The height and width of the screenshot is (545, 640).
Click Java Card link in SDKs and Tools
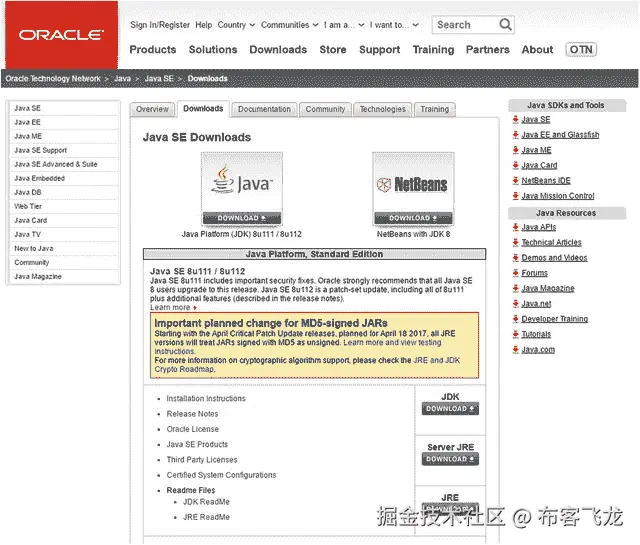[539, 165]
